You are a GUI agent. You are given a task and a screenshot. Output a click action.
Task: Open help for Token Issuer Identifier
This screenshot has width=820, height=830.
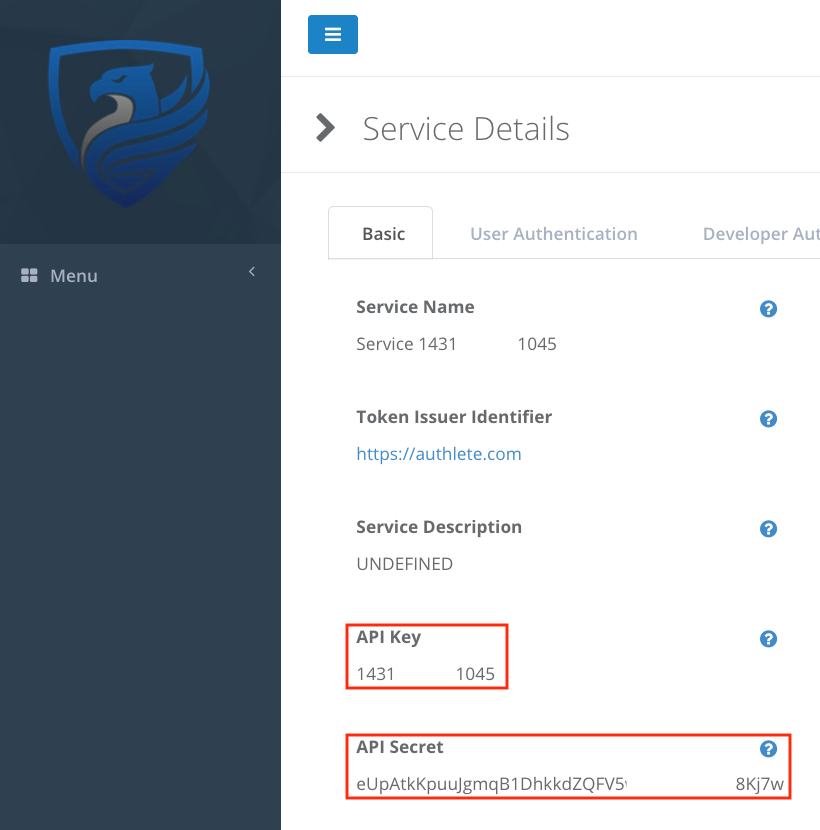[768, 419]
